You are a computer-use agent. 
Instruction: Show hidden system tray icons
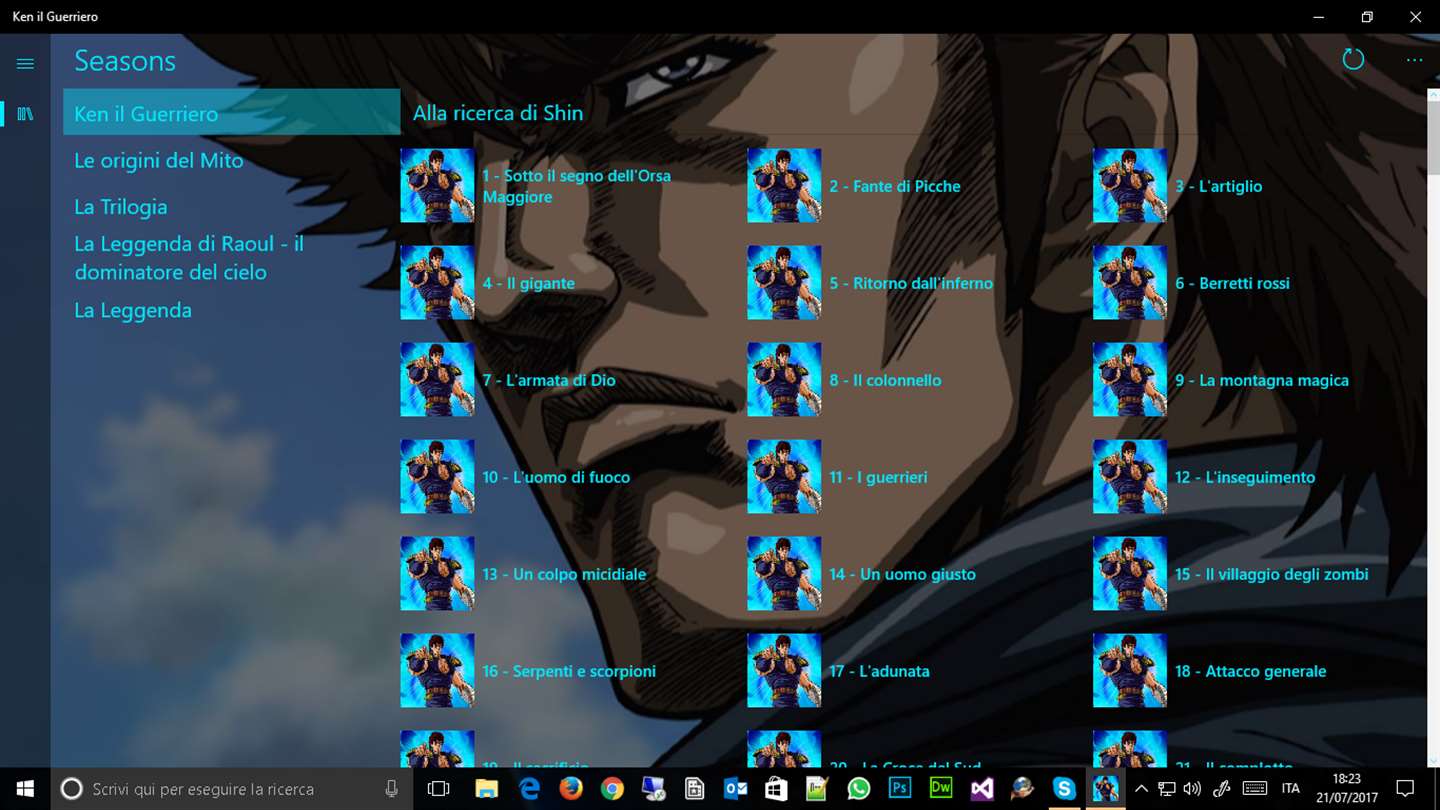(1141, 789)
